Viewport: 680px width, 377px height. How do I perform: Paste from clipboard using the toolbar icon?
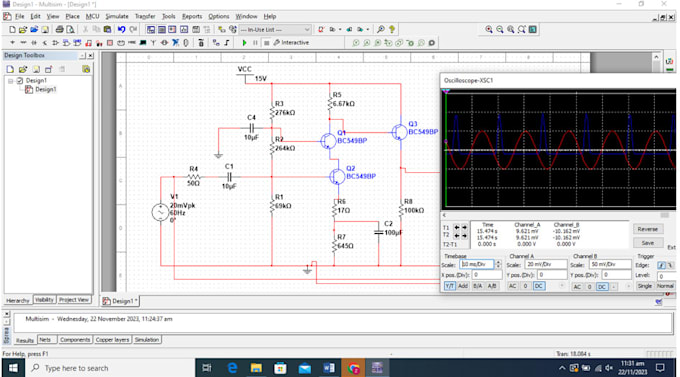(108, 30)
